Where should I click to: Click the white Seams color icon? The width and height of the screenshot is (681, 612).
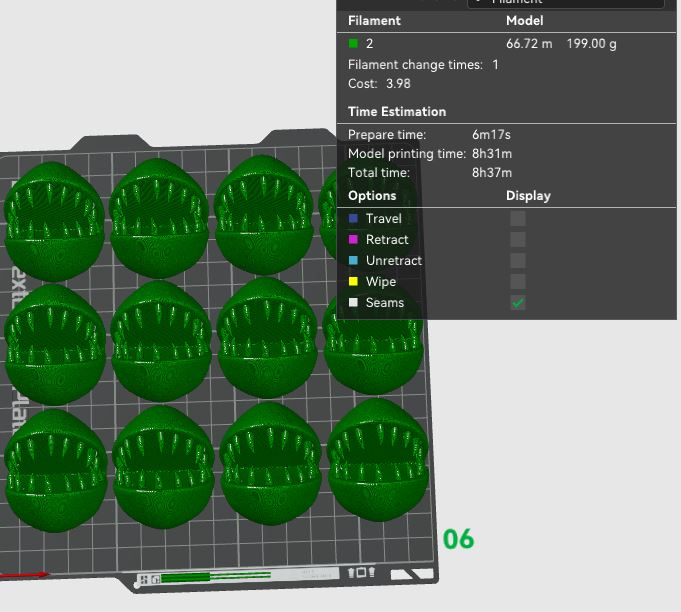(354, 303)
